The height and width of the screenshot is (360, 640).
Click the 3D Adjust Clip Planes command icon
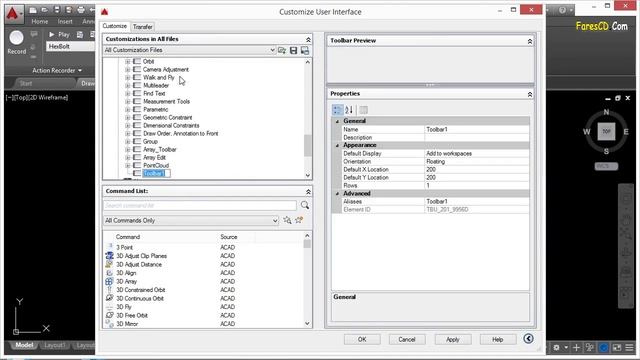[x=109, y=256]
